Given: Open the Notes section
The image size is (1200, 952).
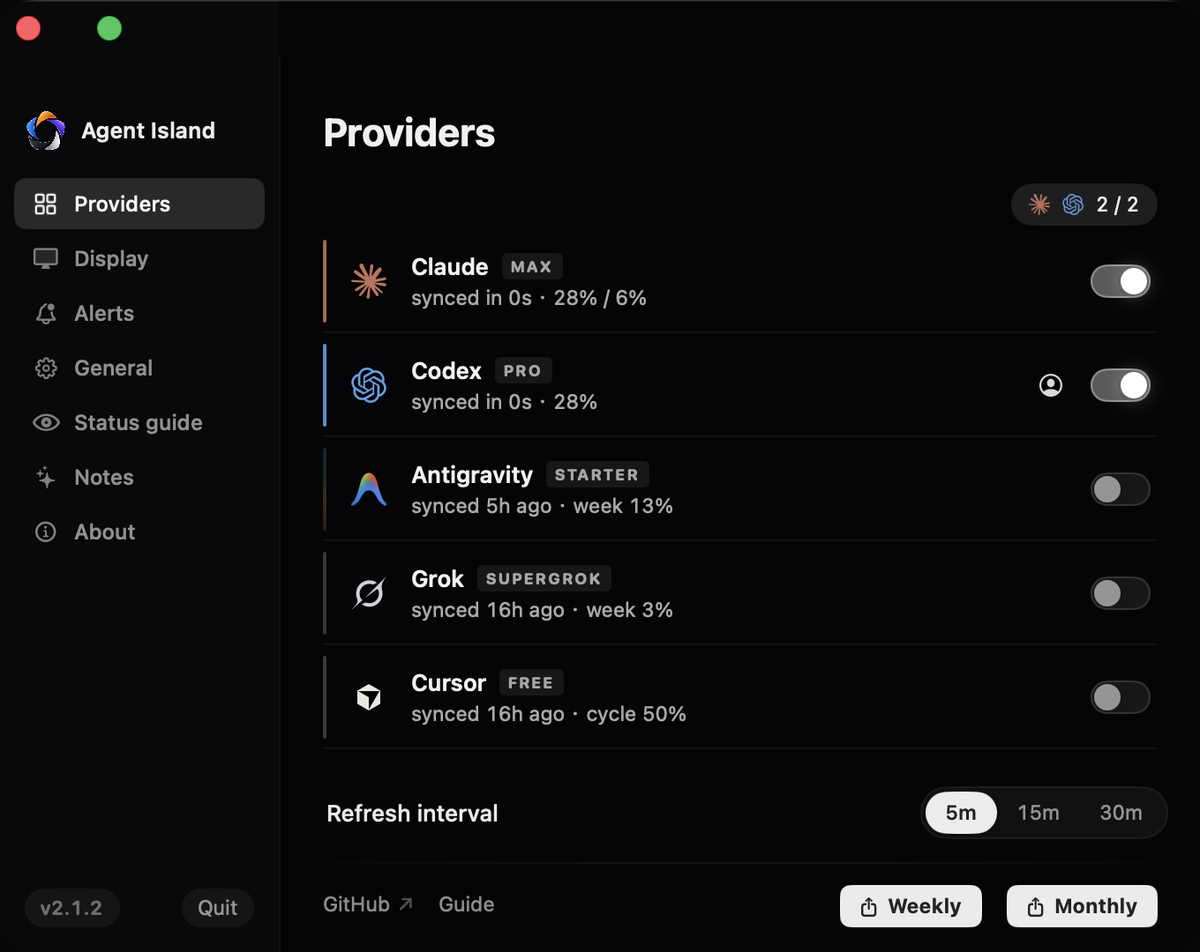Looking at the screenshot, I should 139,478.
